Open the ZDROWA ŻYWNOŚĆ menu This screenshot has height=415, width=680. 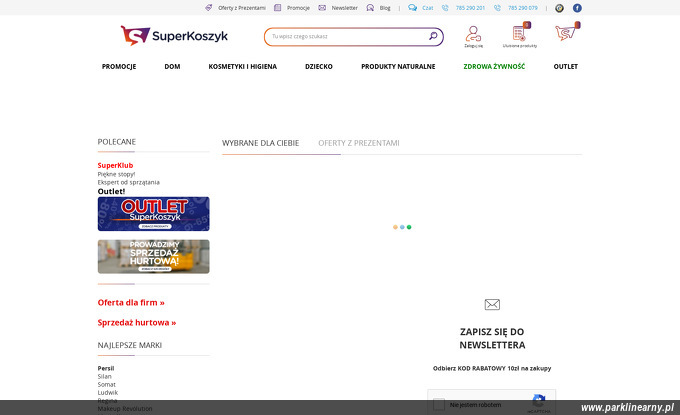[494, 66]
